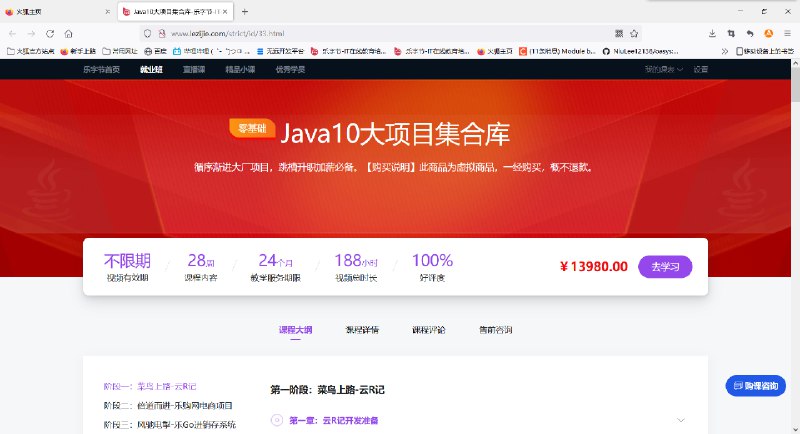Select 阶段三 乐Go进销存系统 in the outline
Viewport: 800px width, 434px height.
point(170,424)
